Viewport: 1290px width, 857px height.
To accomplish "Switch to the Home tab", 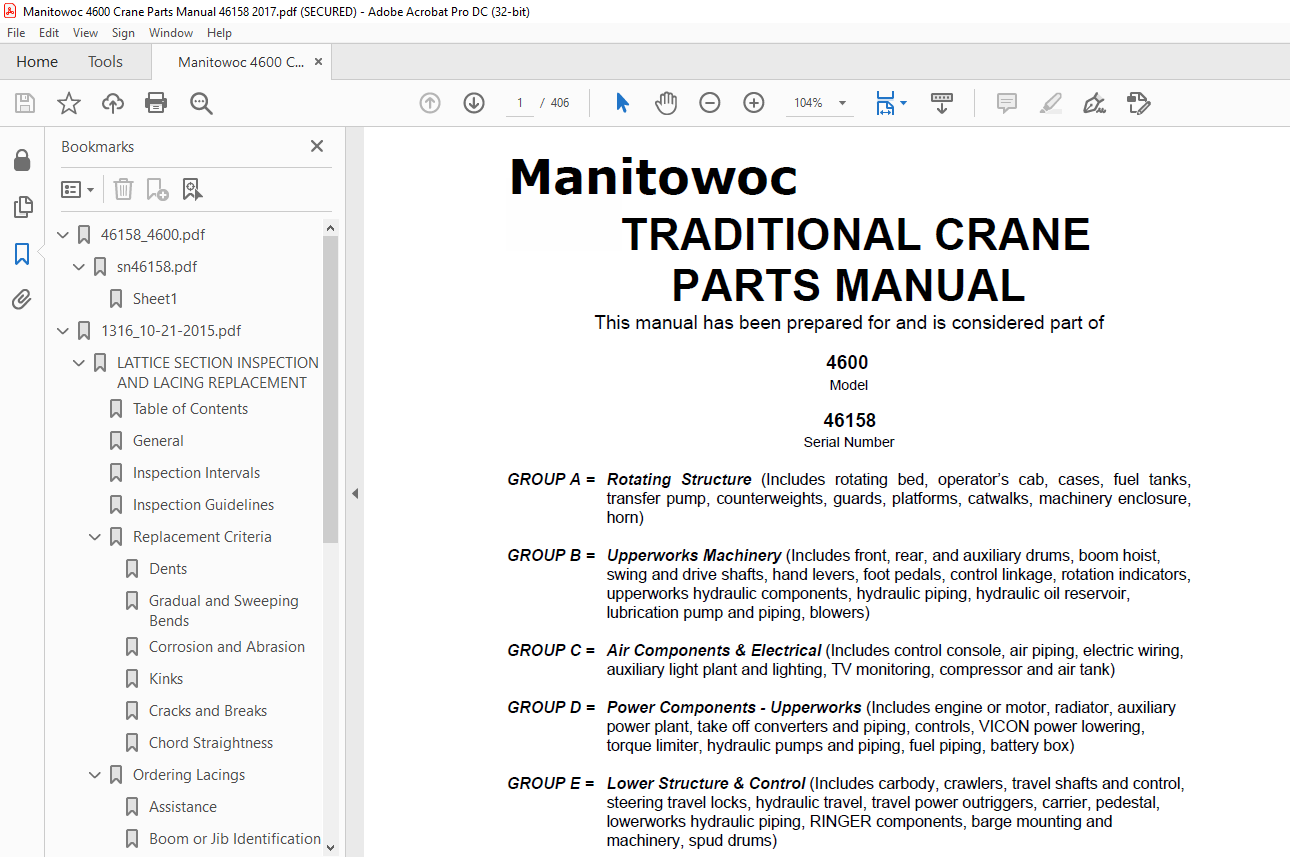I will [37, 62].
